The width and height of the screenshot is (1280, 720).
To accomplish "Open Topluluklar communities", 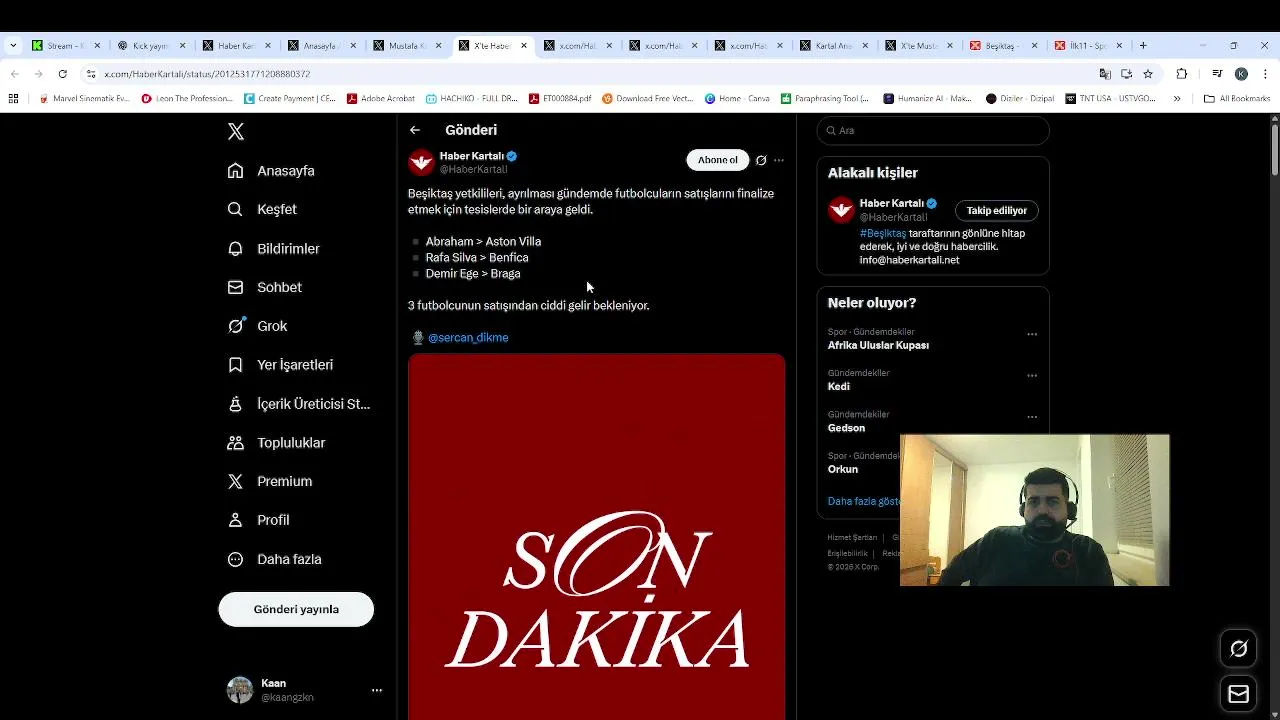I will [x=276, y=442].
